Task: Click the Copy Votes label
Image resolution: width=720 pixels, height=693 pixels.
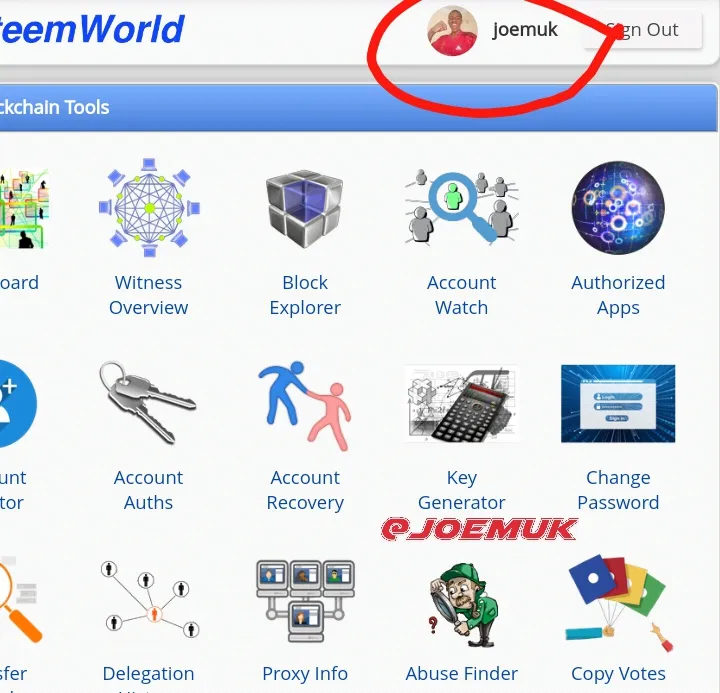Action: coord(618,674)
